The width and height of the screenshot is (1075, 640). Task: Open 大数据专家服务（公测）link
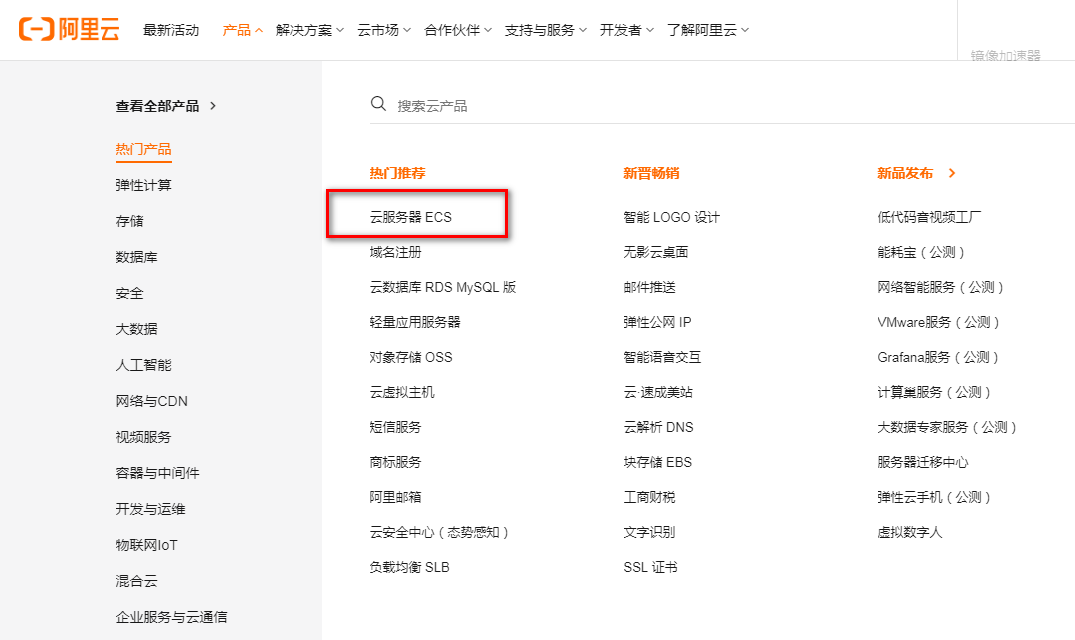[x=947, y=427]
